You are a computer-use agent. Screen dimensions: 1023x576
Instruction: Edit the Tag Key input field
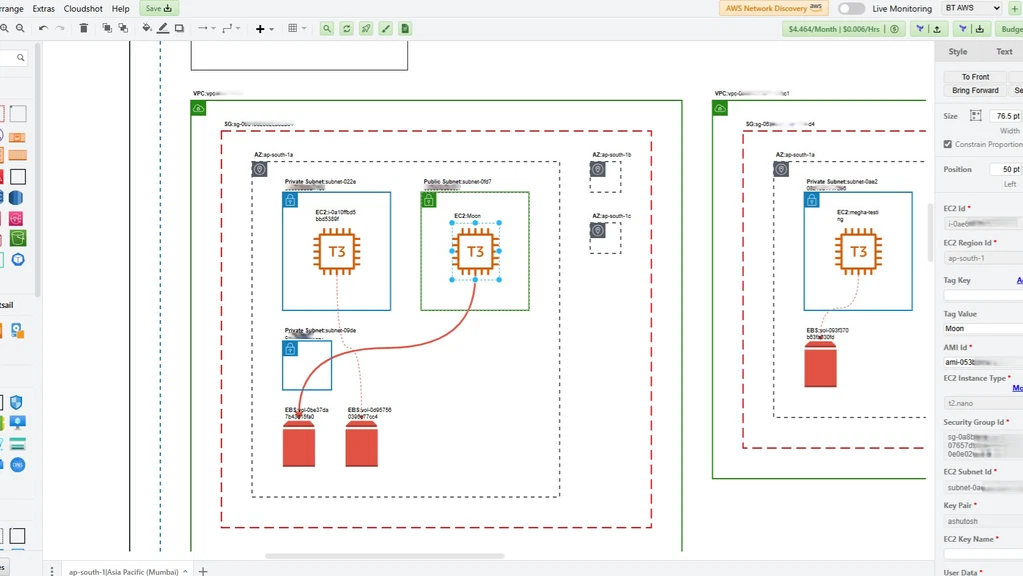pyautogui.click(x=983, y=295)
